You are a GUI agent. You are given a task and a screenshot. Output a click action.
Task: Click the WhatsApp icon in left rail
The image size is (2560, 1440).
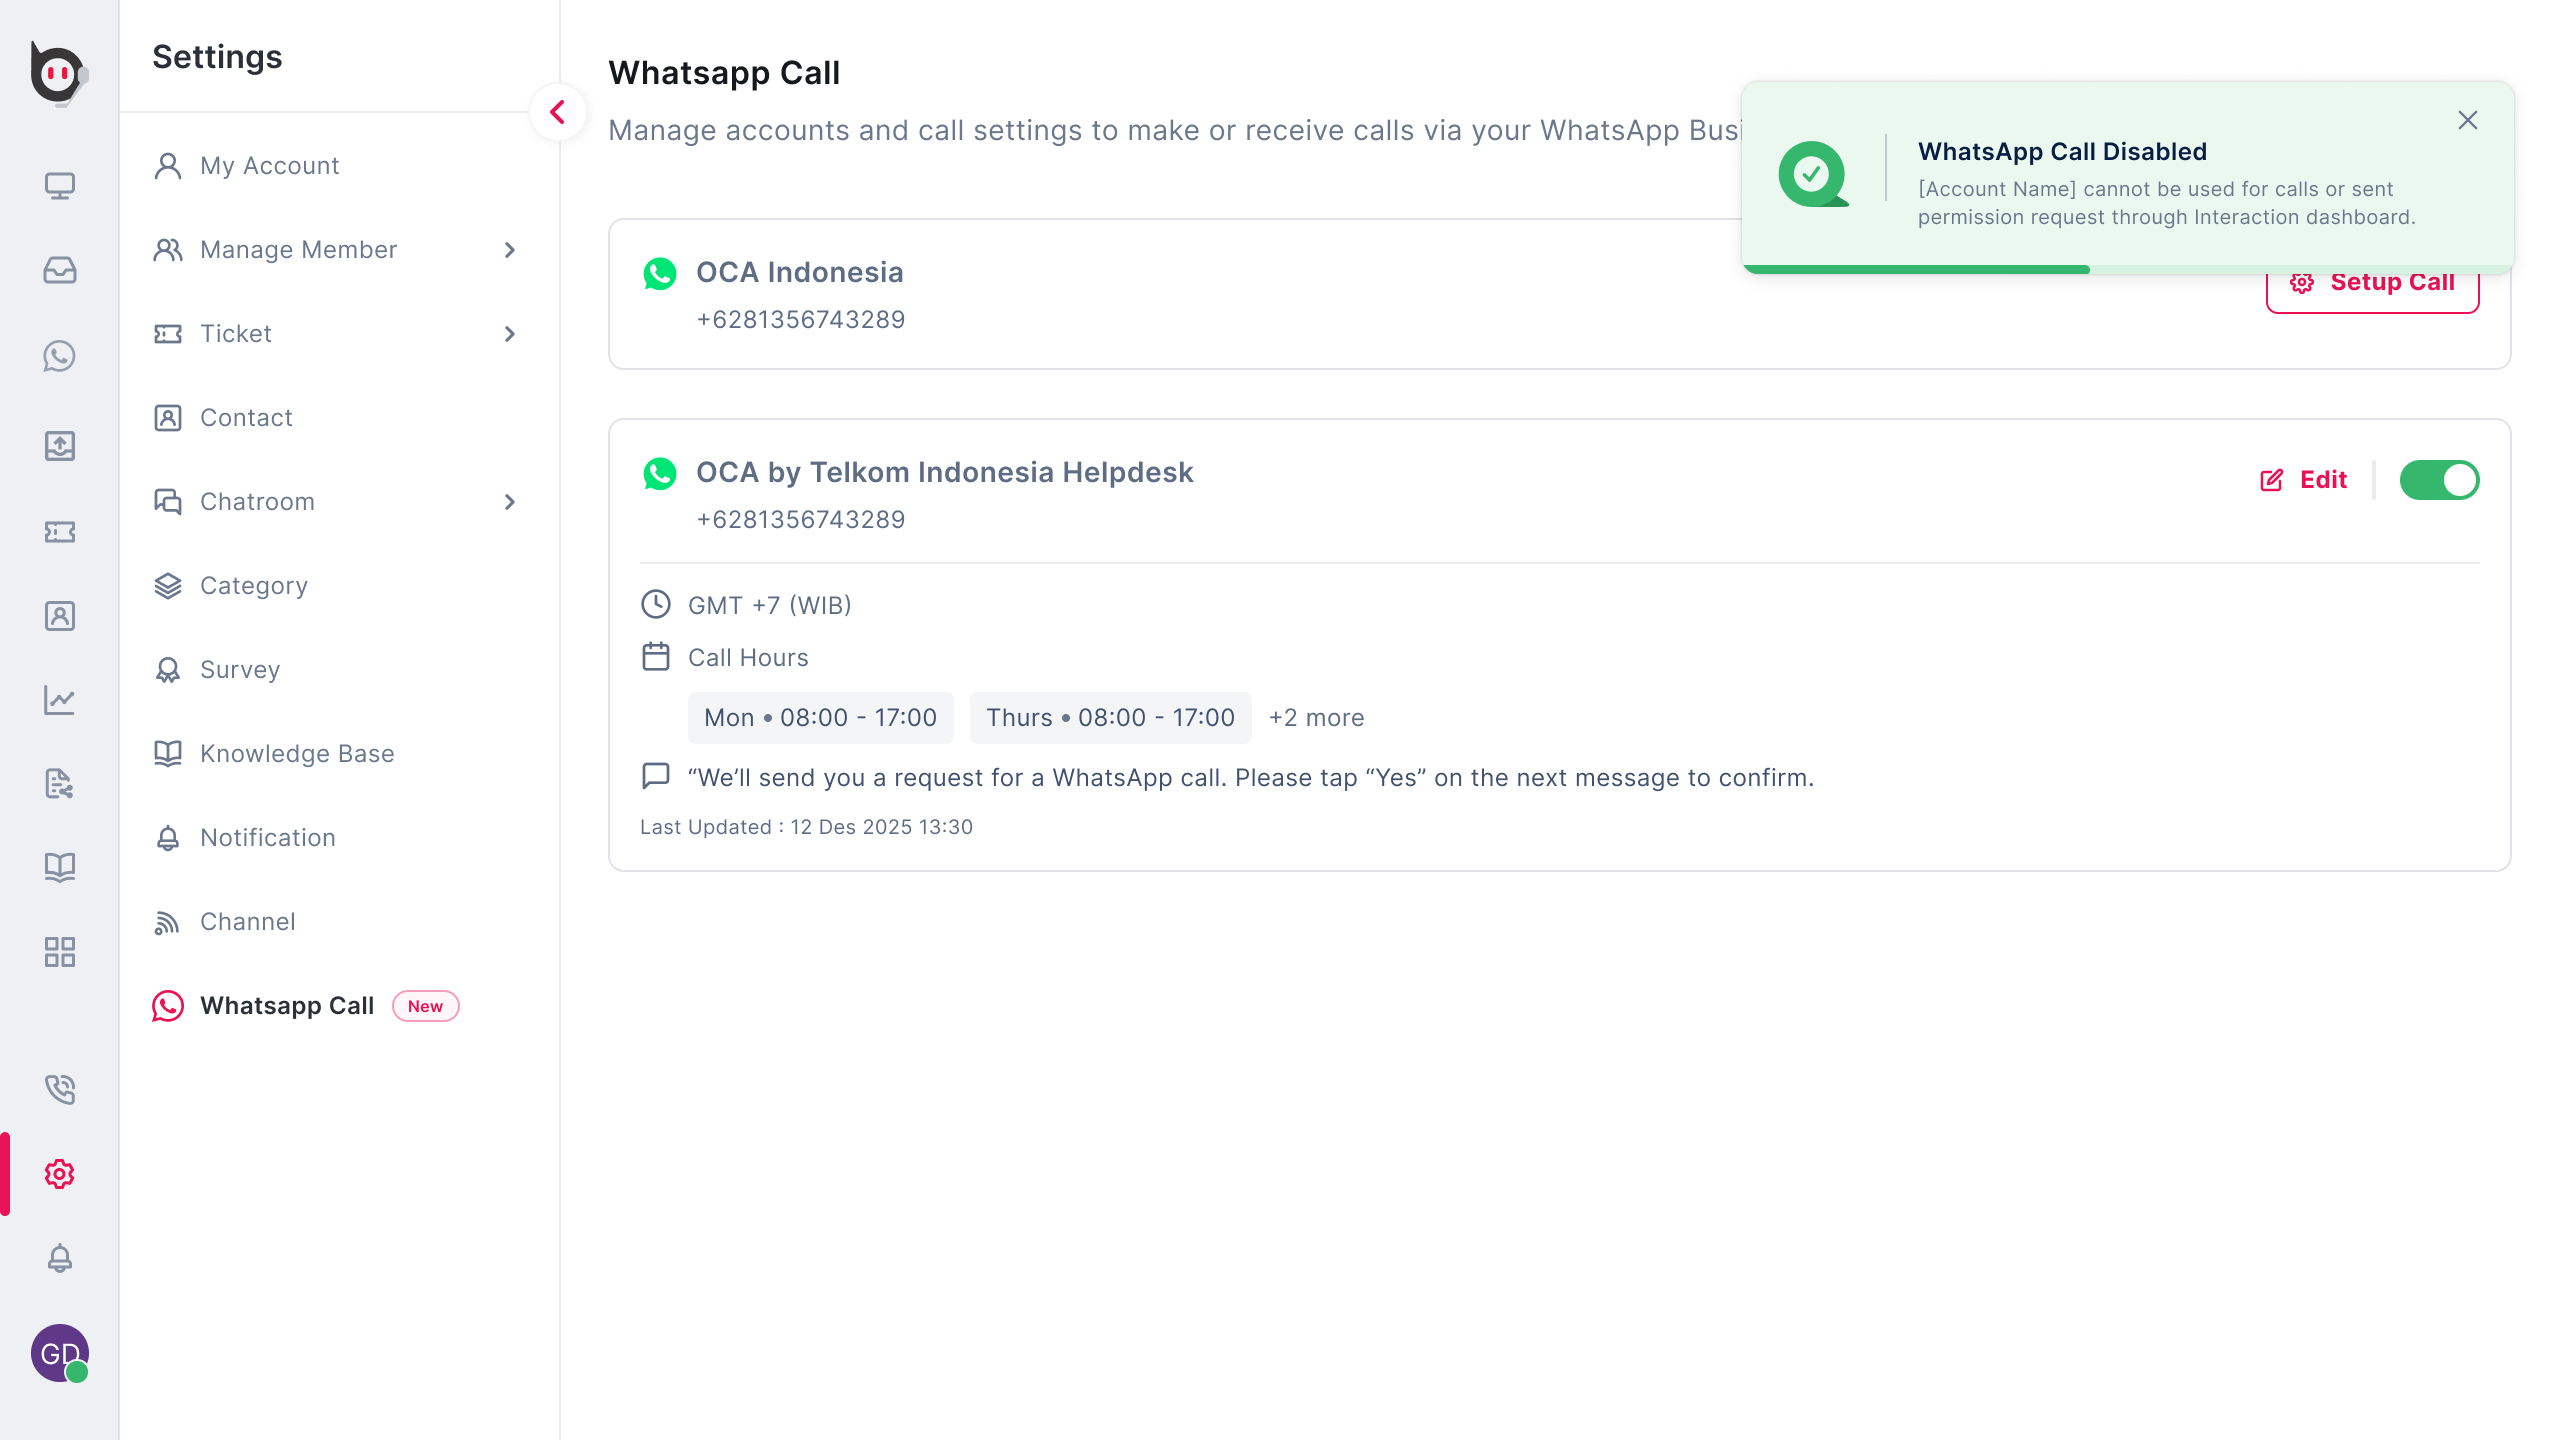point(60,357)
